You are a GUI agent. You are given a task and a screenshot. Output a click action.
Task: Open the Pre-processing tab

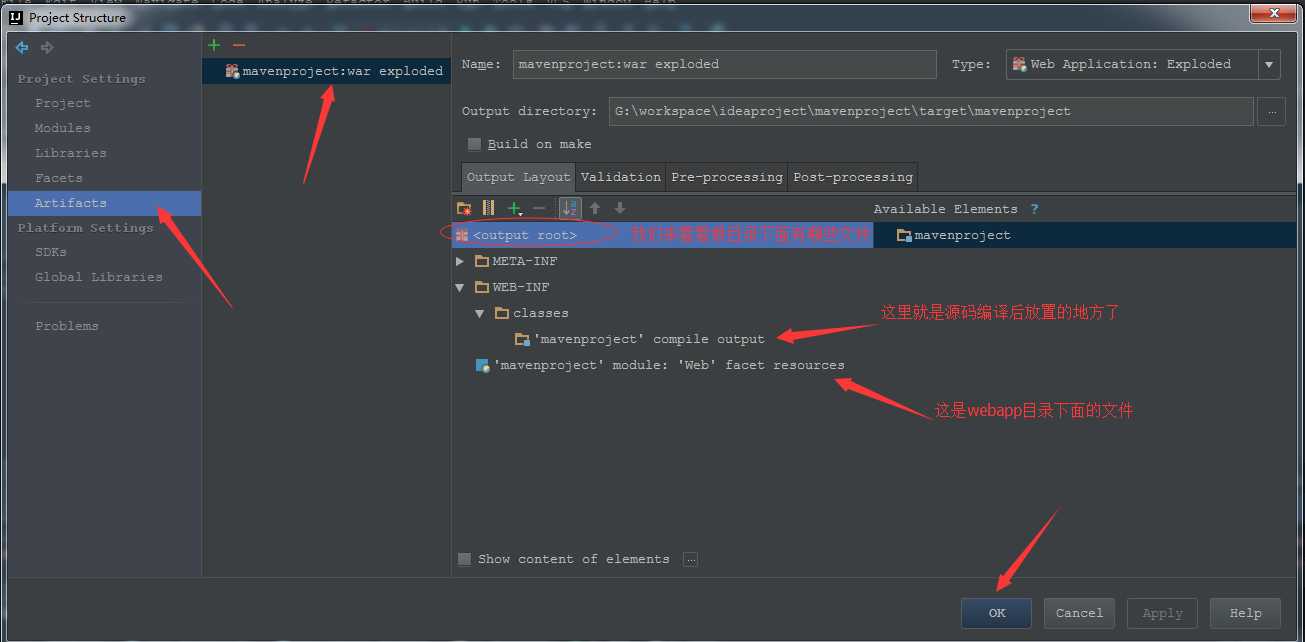727,177
